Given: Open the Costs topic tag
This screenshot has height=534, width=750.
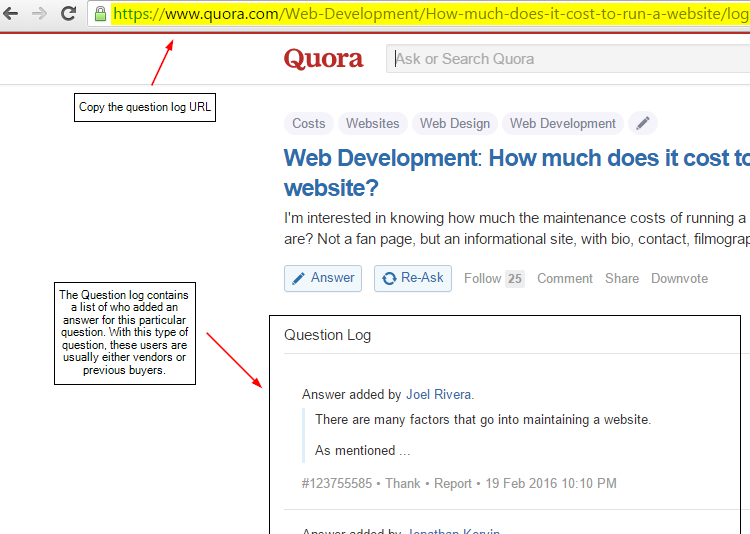Looking at the screenshot, I should 308,124.
